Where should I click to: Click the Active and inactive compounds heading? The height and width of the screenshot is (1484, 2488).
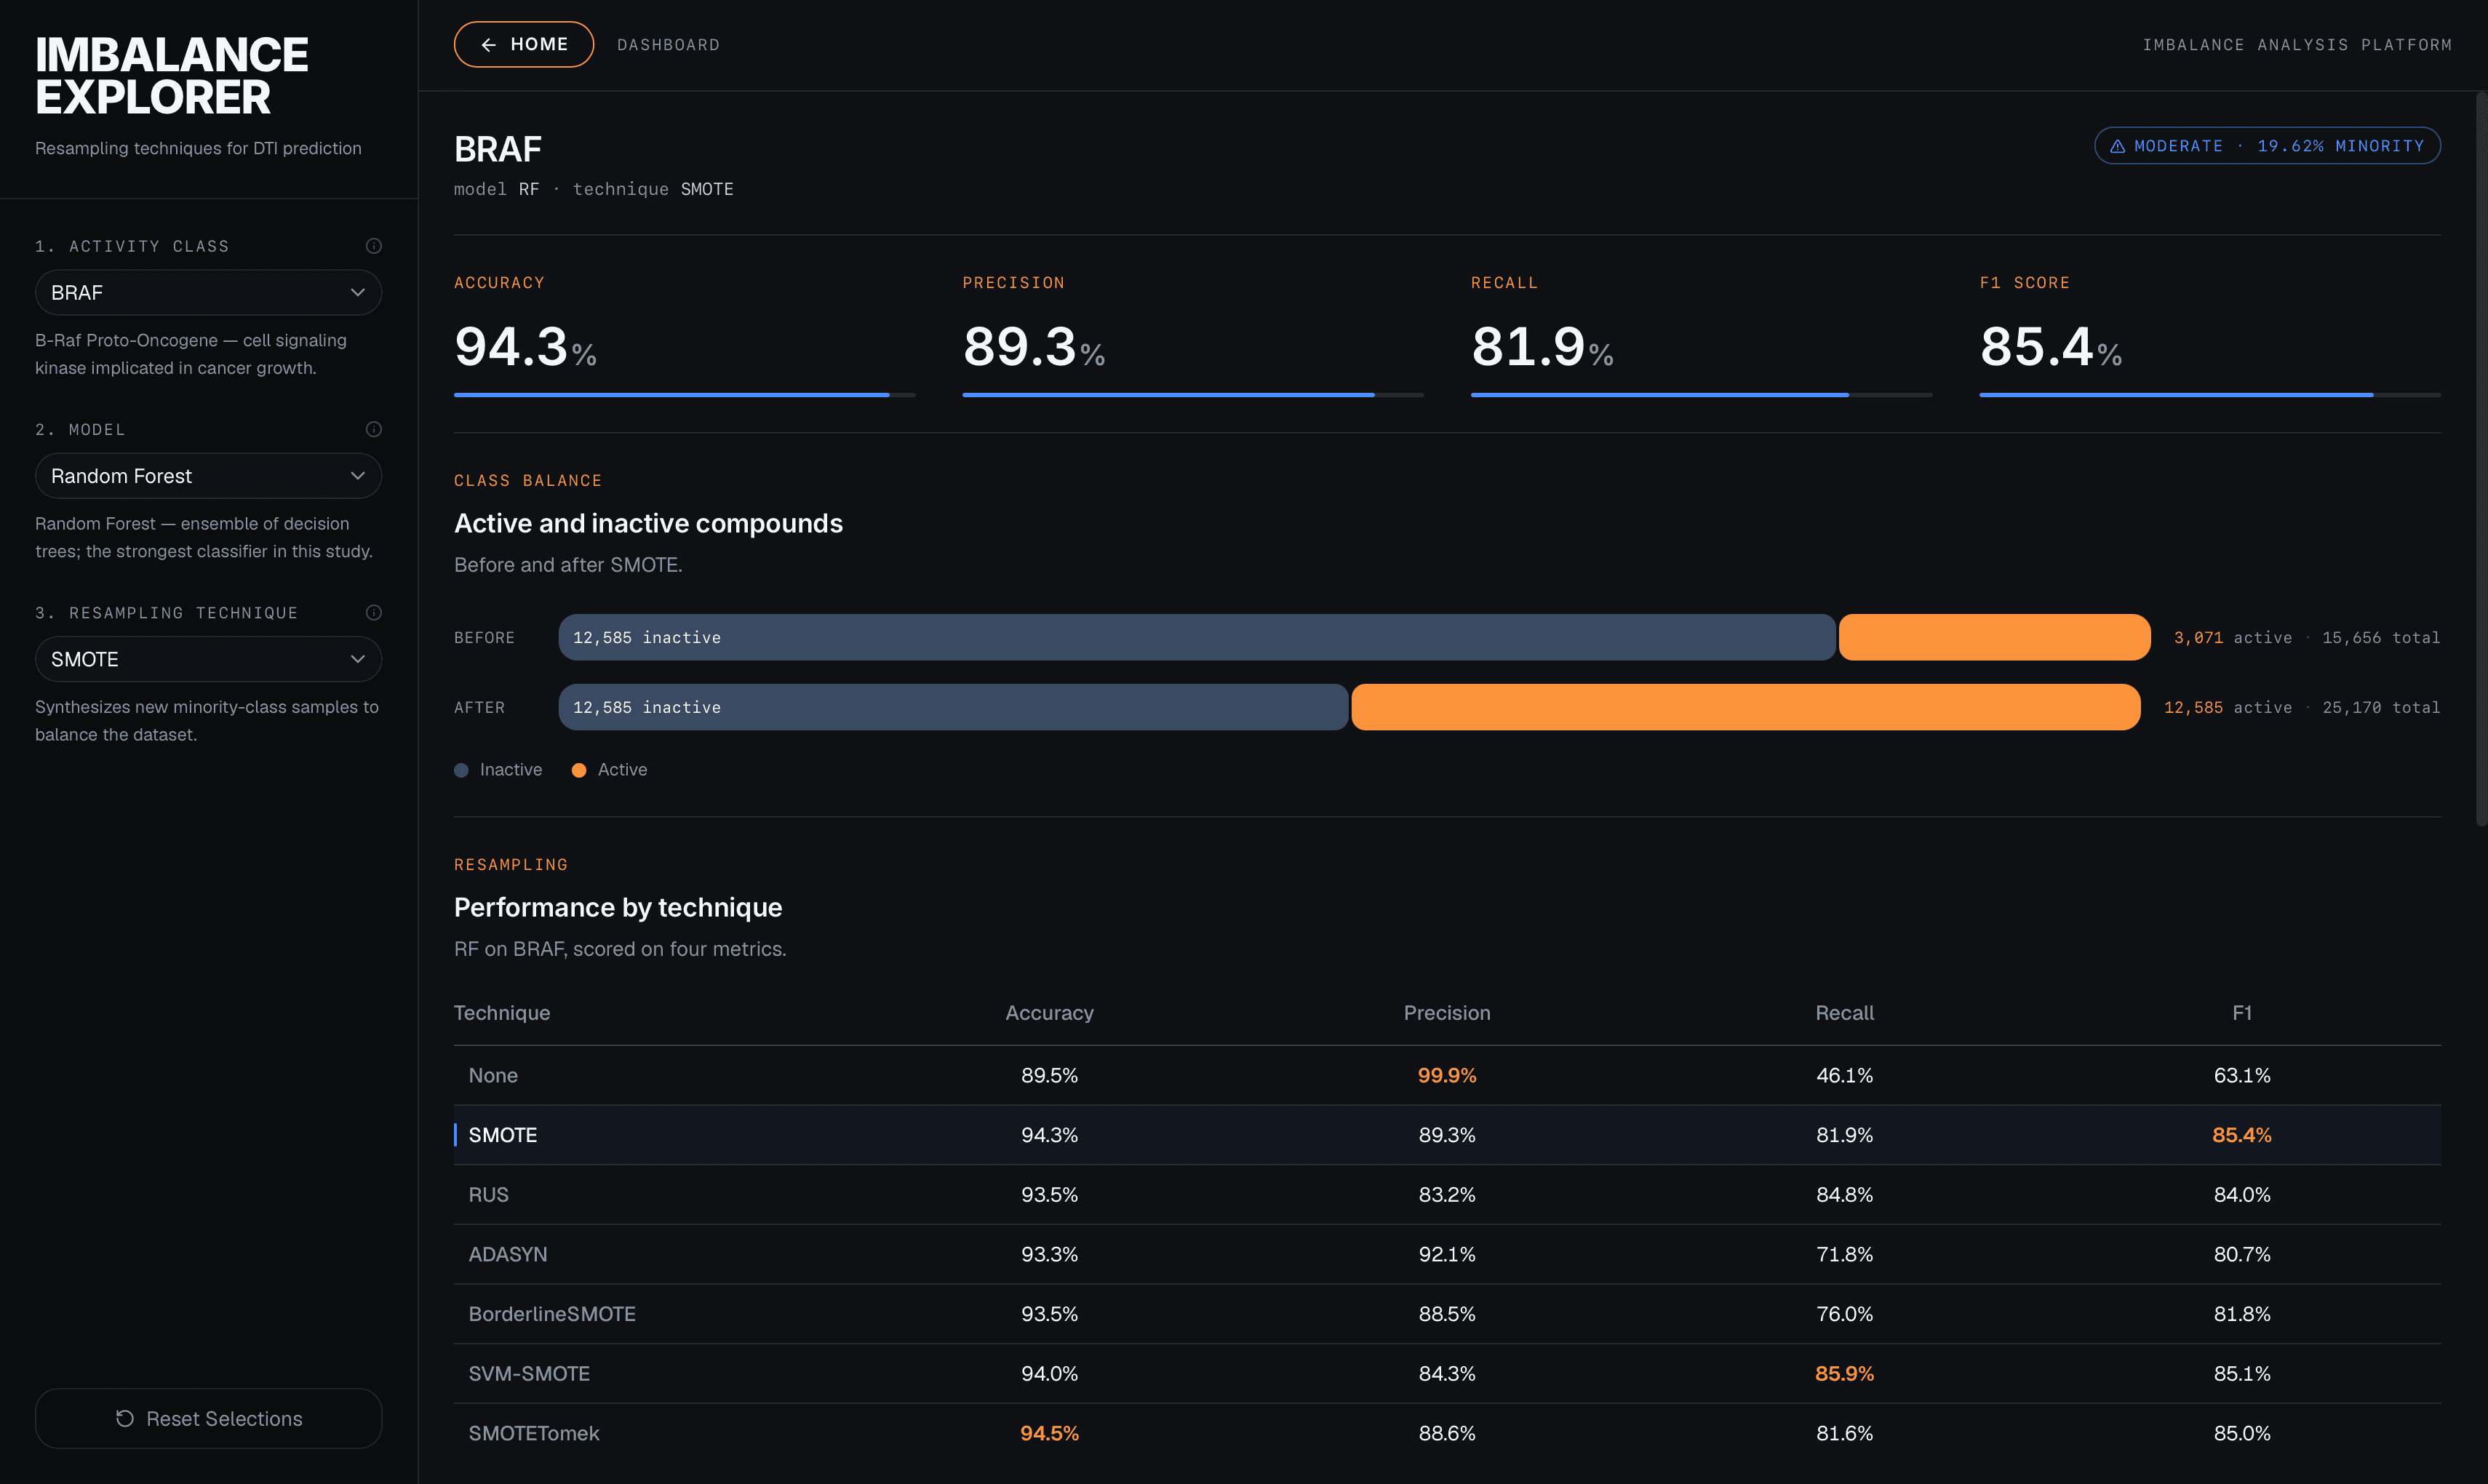(648, 523)
